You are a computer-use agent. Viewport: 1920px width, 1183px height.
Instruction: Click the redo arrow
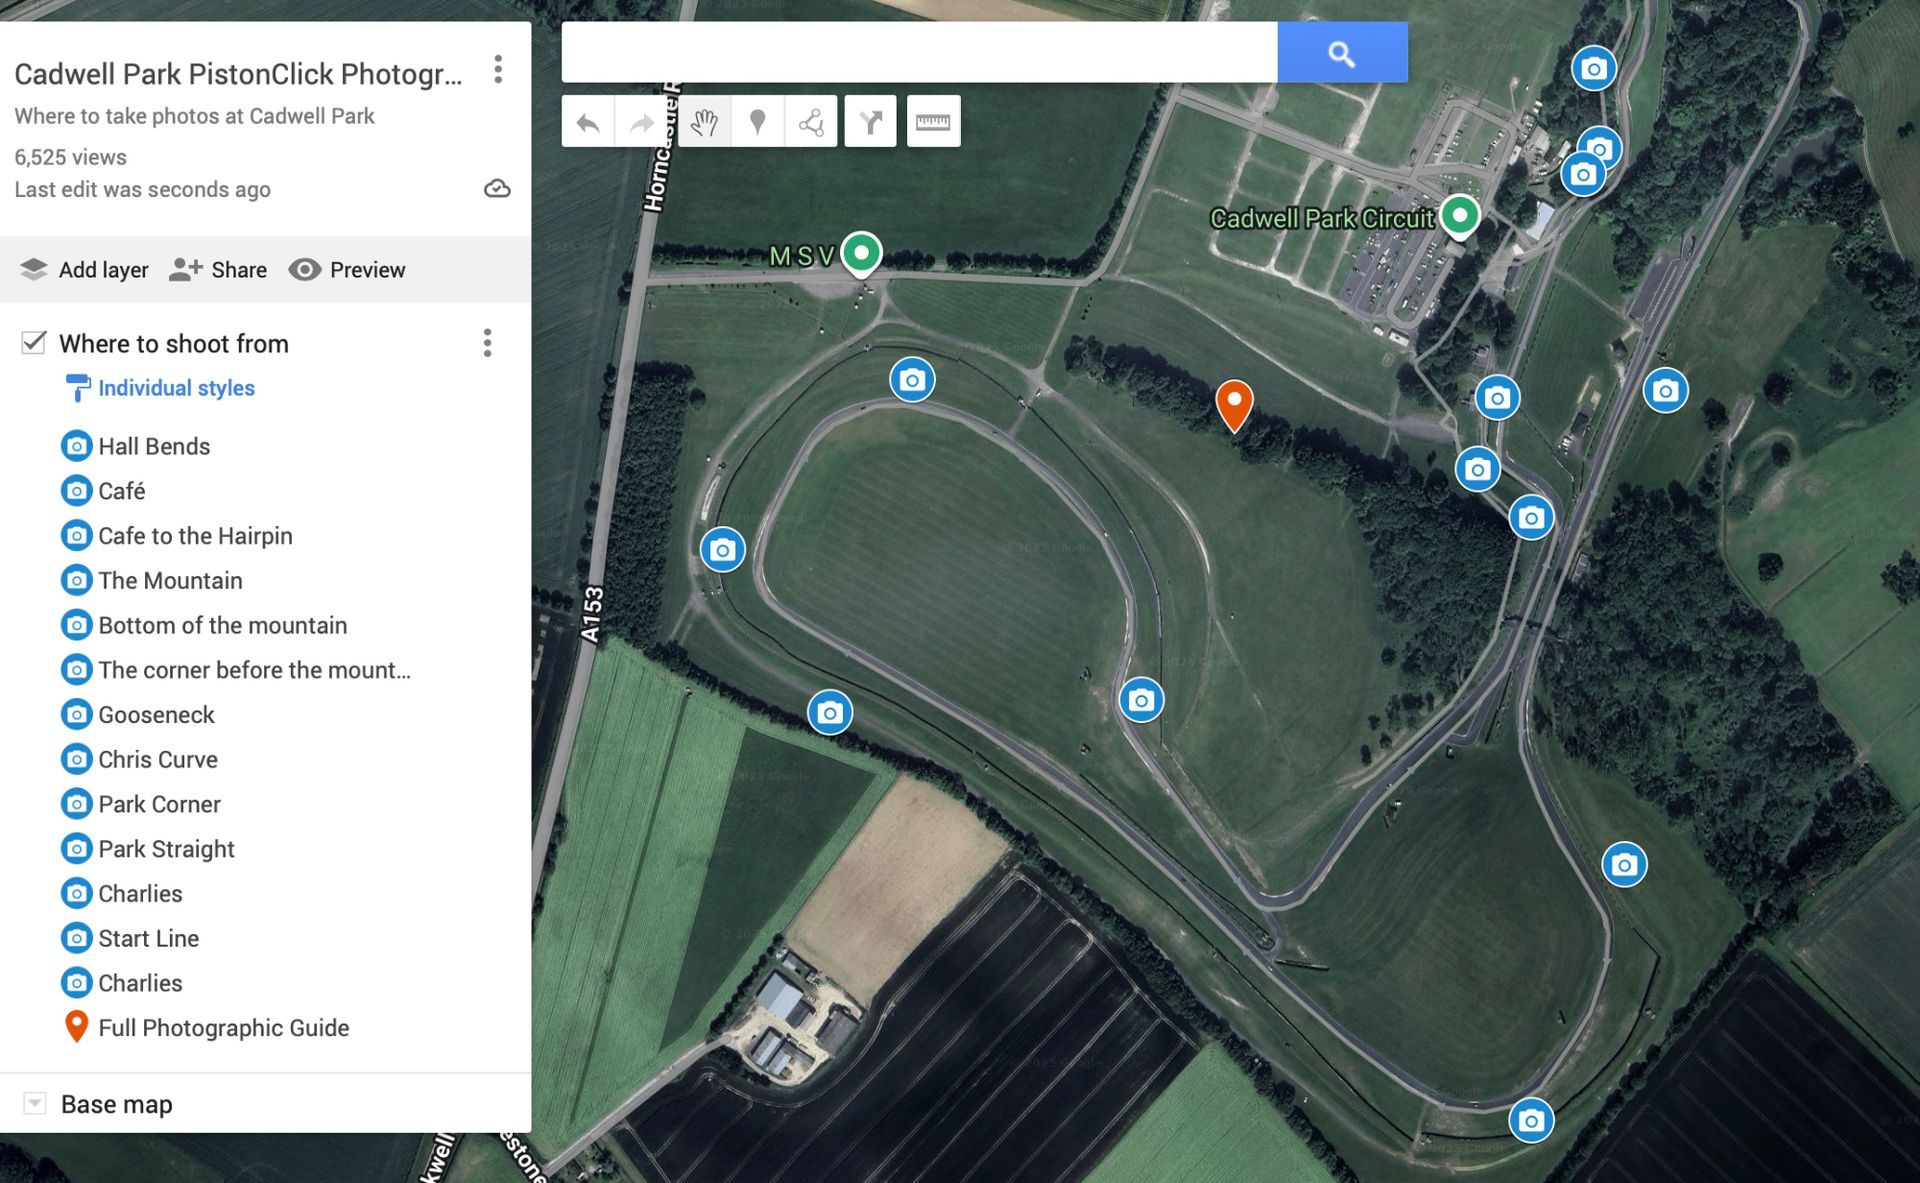point(641,120)
